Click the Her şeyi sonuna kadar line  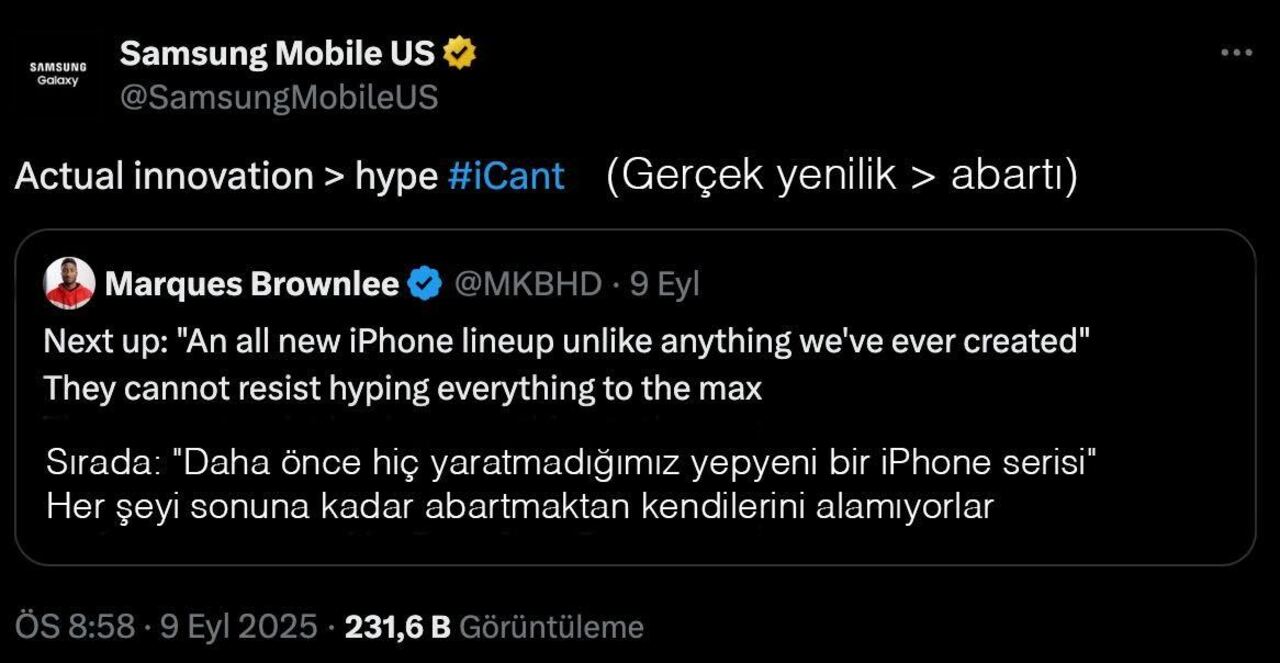pyautogui.click(x=520, y=507)
